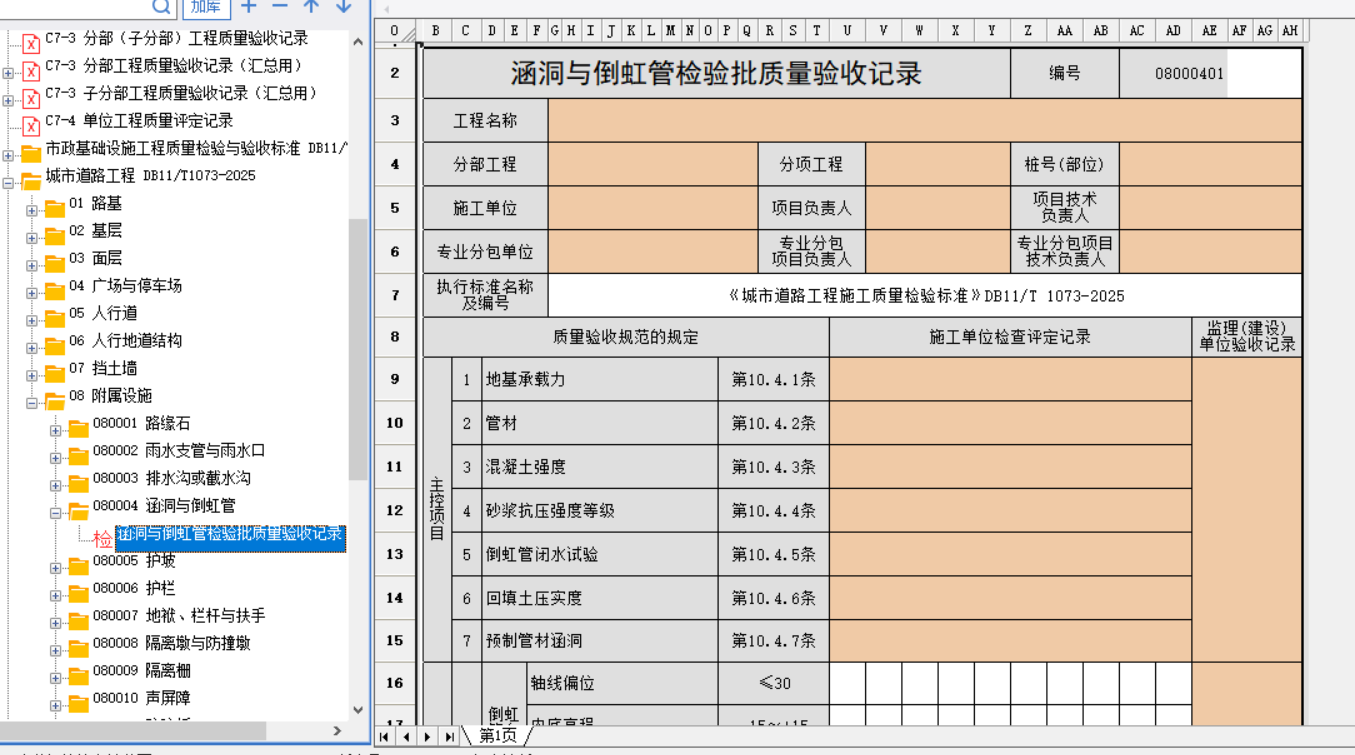Click the 080003 排水沟或截水沟 folder icon
Viewport: 1355px width, 755px height.
tap(78, 484)
